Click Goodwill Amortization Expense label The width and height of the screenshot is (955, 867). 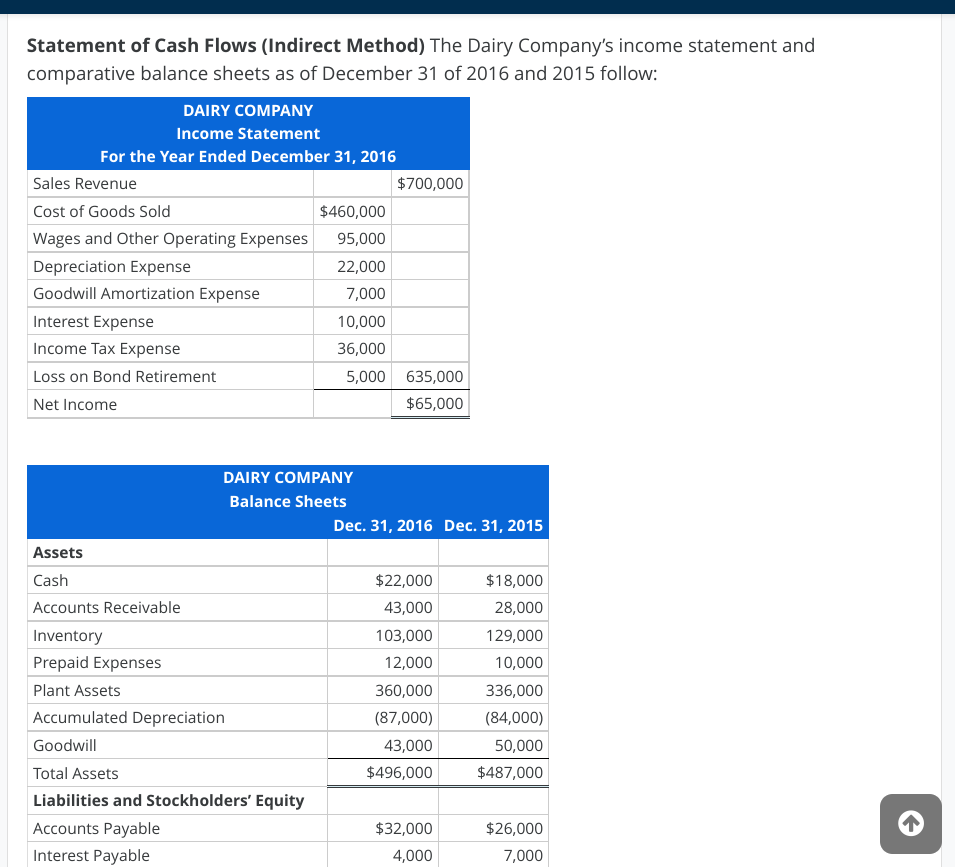(x=146, y=293)
